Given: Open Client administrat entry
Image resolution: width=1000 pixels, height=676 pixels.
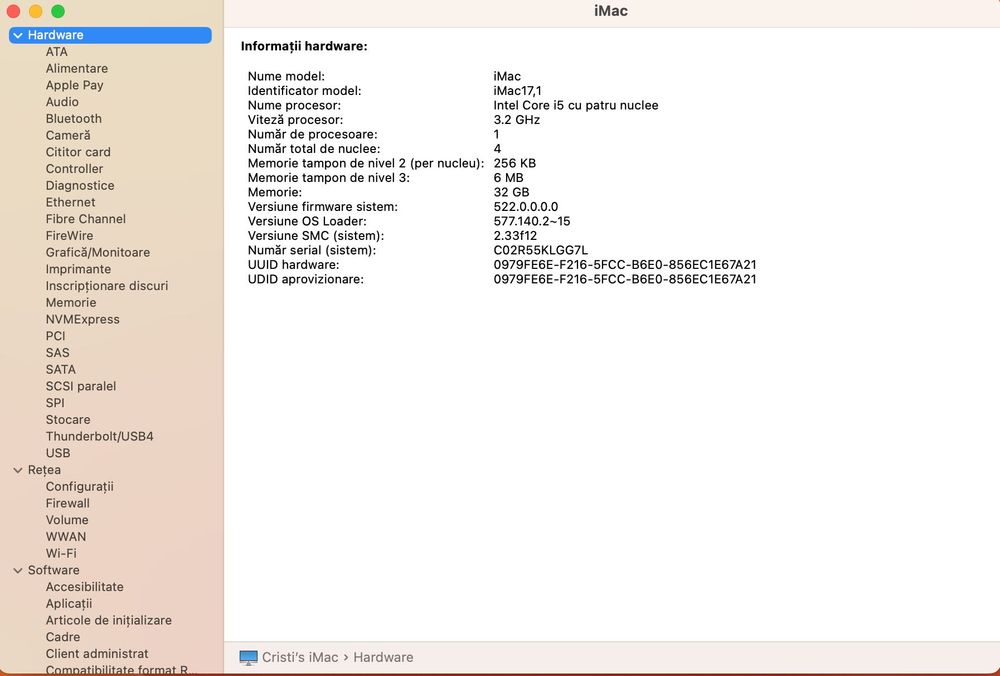Looking at the screenshot, I should pyautogui.click(x=96, y=654).
